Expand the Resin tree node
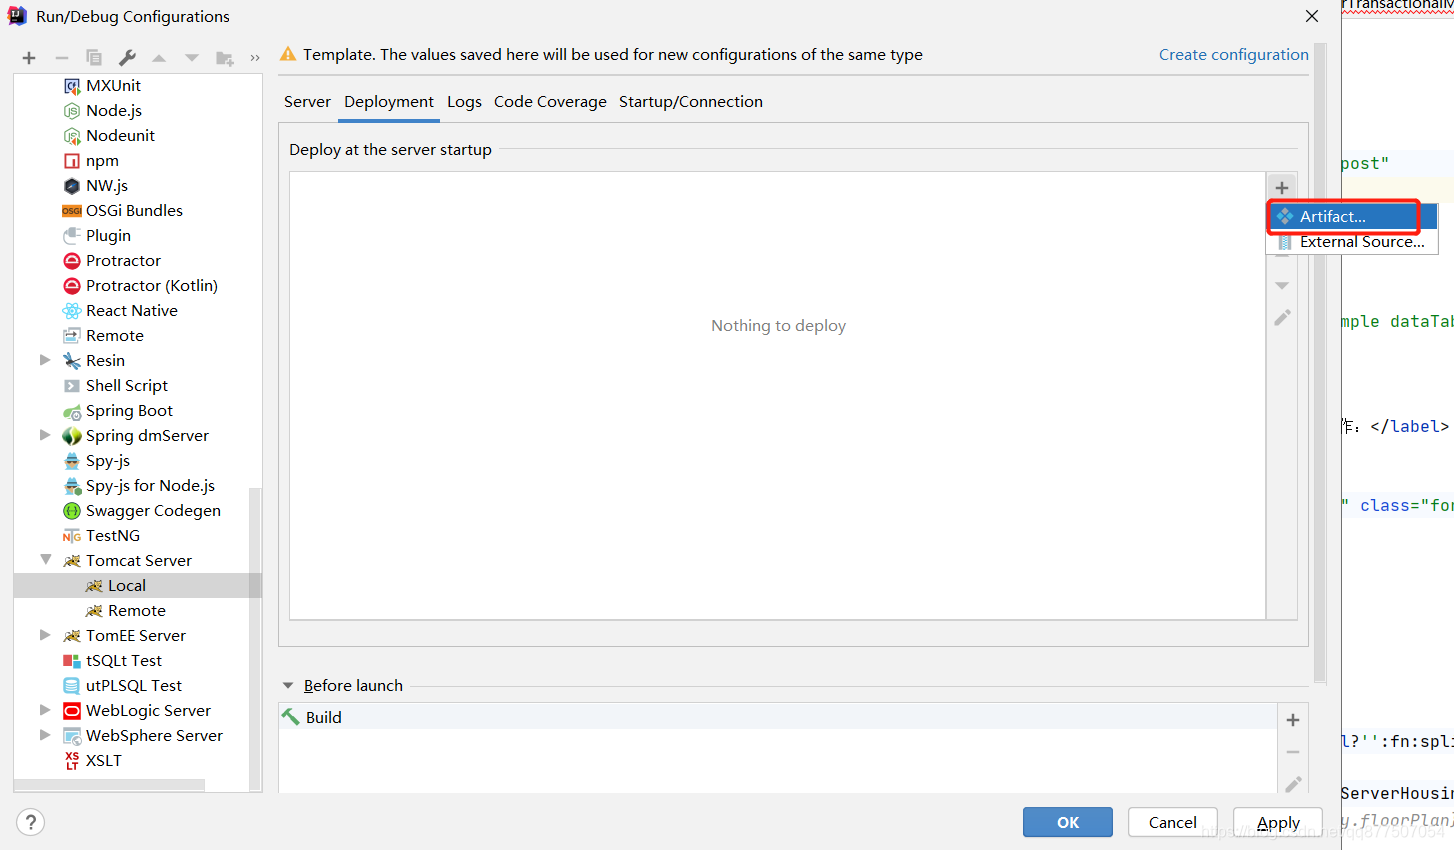 point(45,360)
